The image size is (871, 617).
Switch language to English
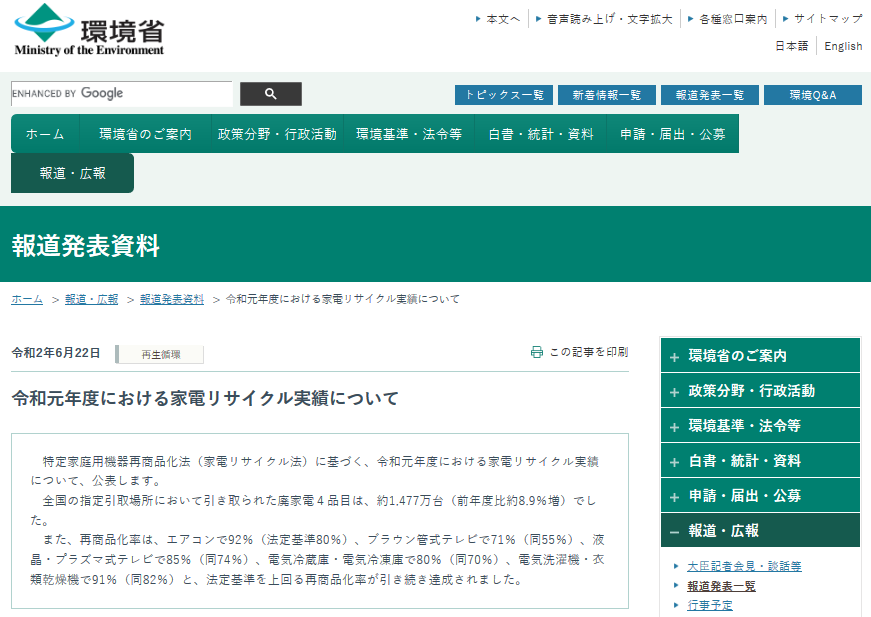pos(843,46)
